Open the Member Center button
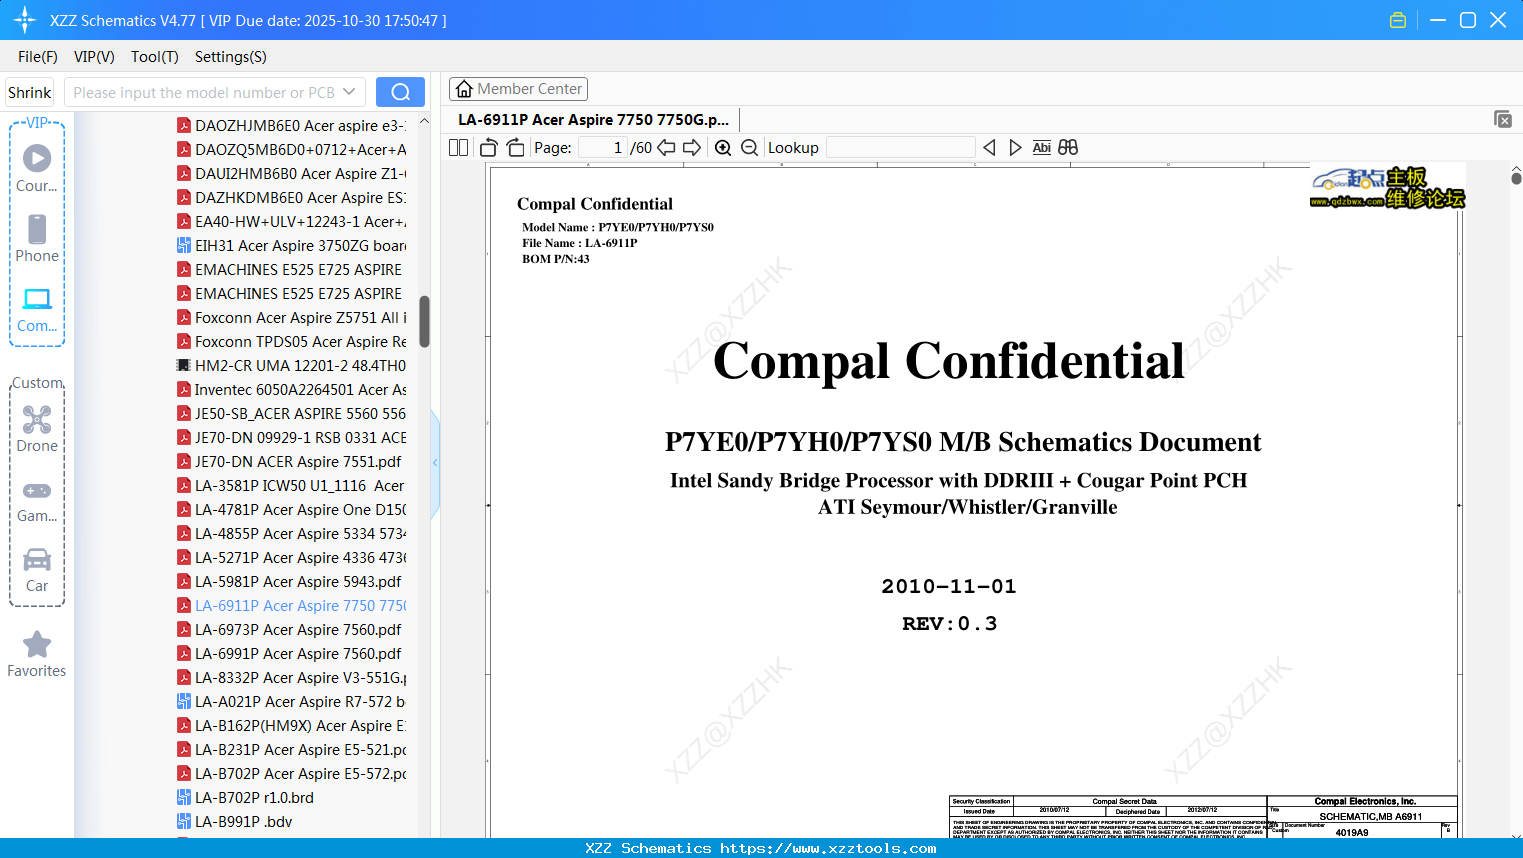1523x858 pixels. pos(518,89)
